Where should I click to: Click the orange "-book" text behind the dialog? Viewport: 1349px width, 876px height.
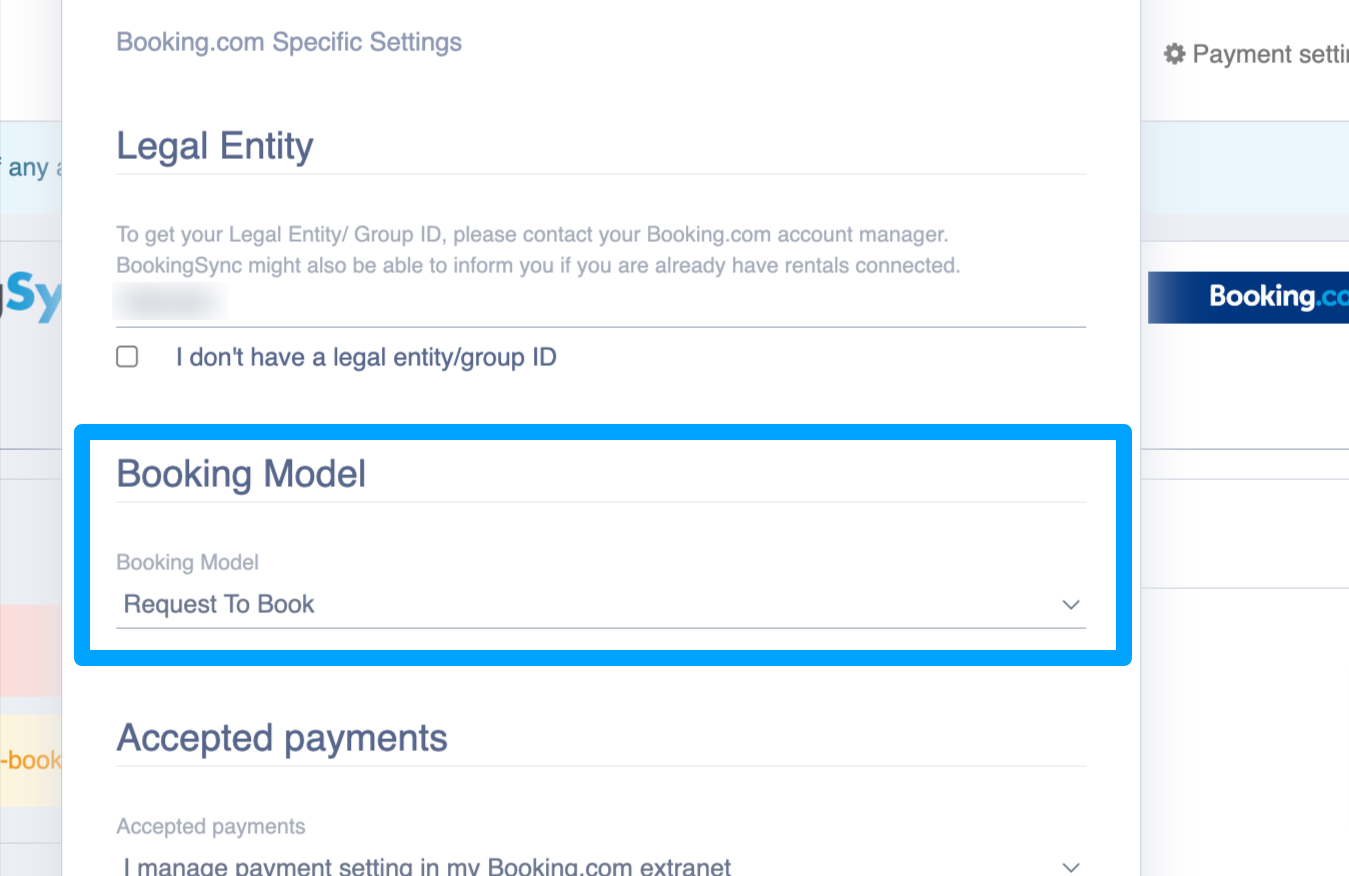tap(31, 760)
